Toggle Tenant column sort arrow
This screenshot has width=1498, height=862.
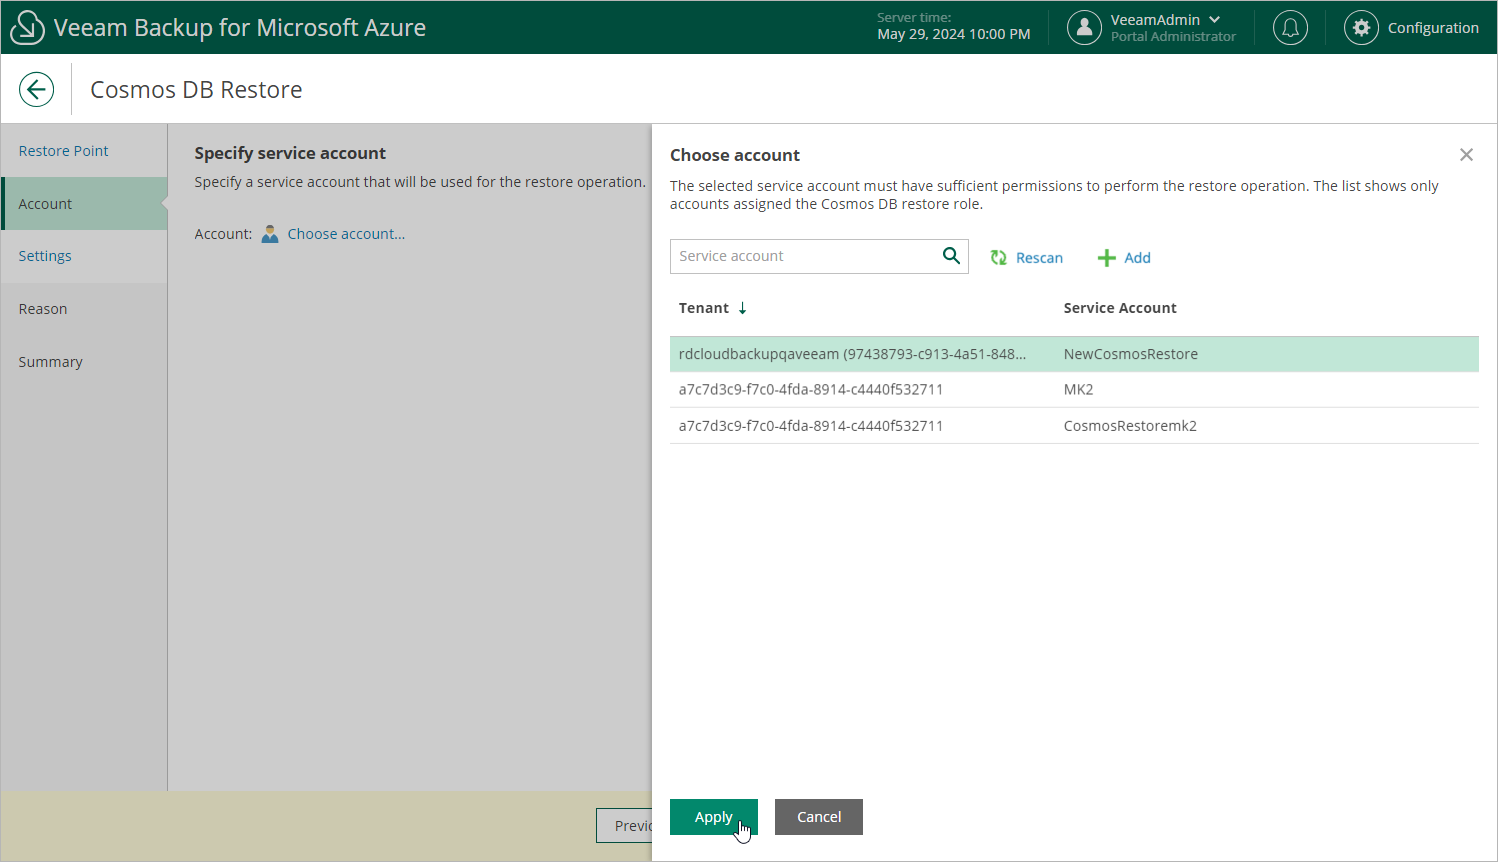click(x=742, y=308)
